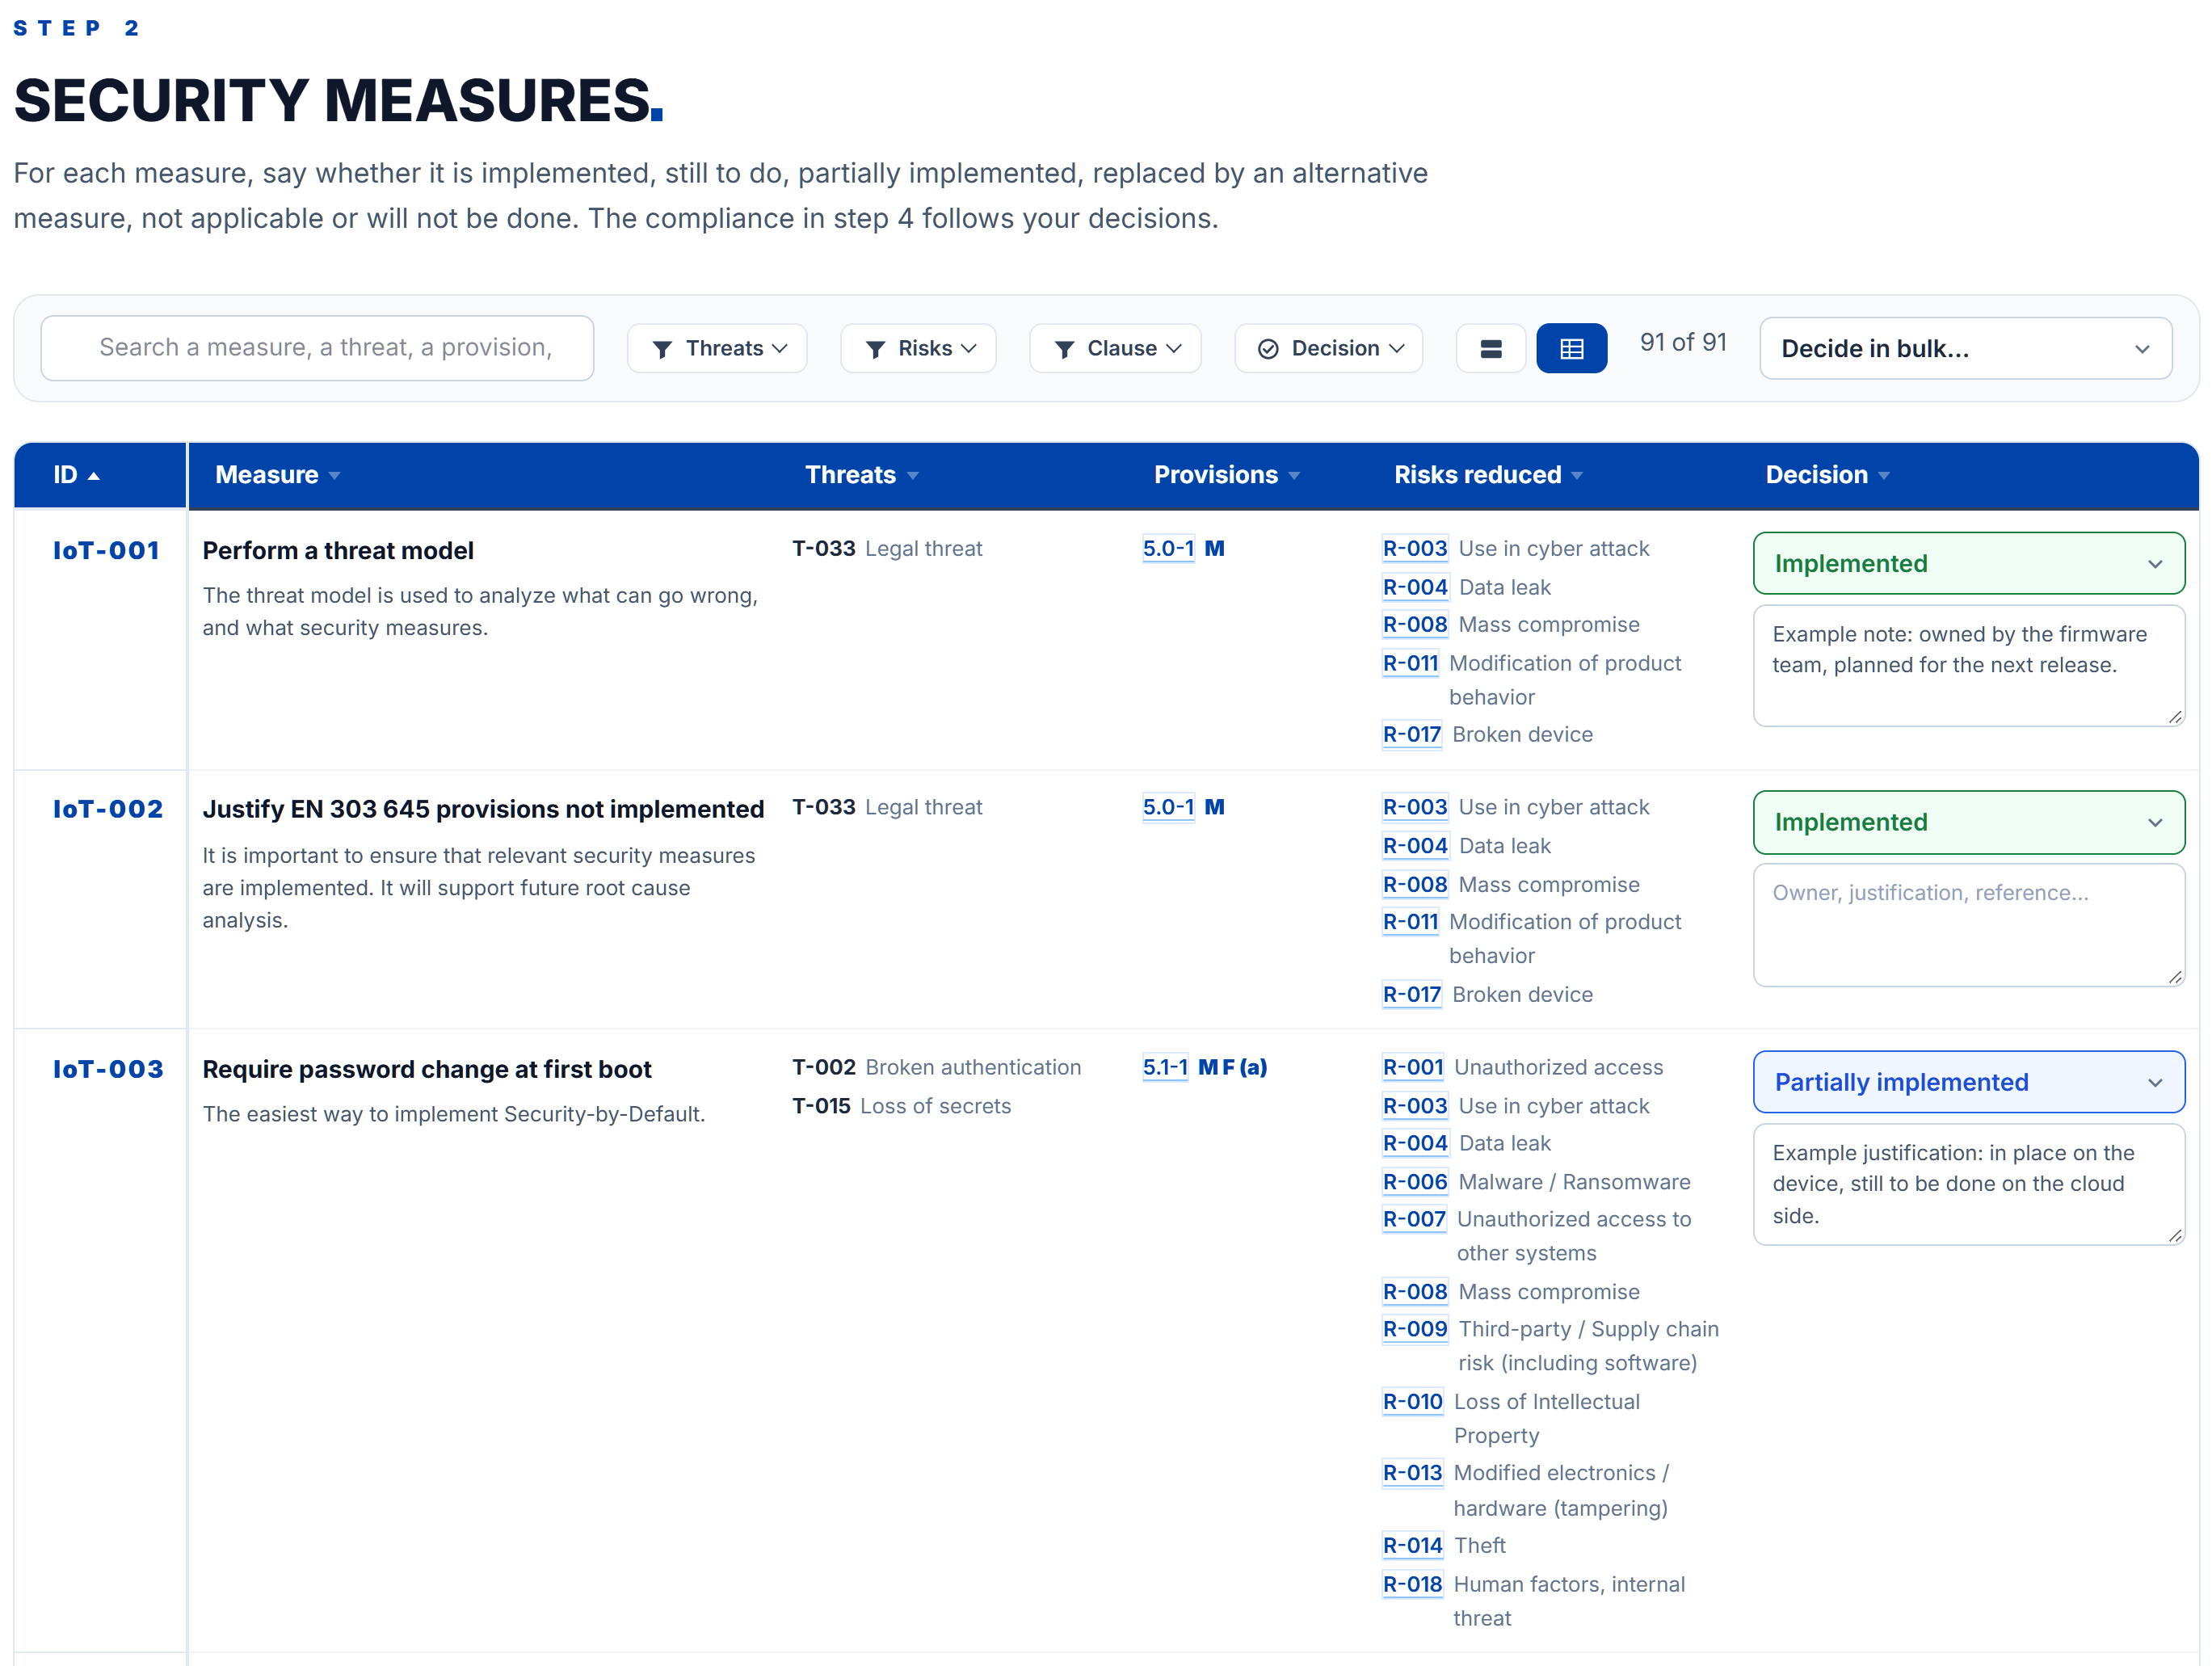Change IoT-003 Partially implemented decision dropdown
Image resolution: width=2212 pixels, height=1666 pixels.
(1968, 1082)
